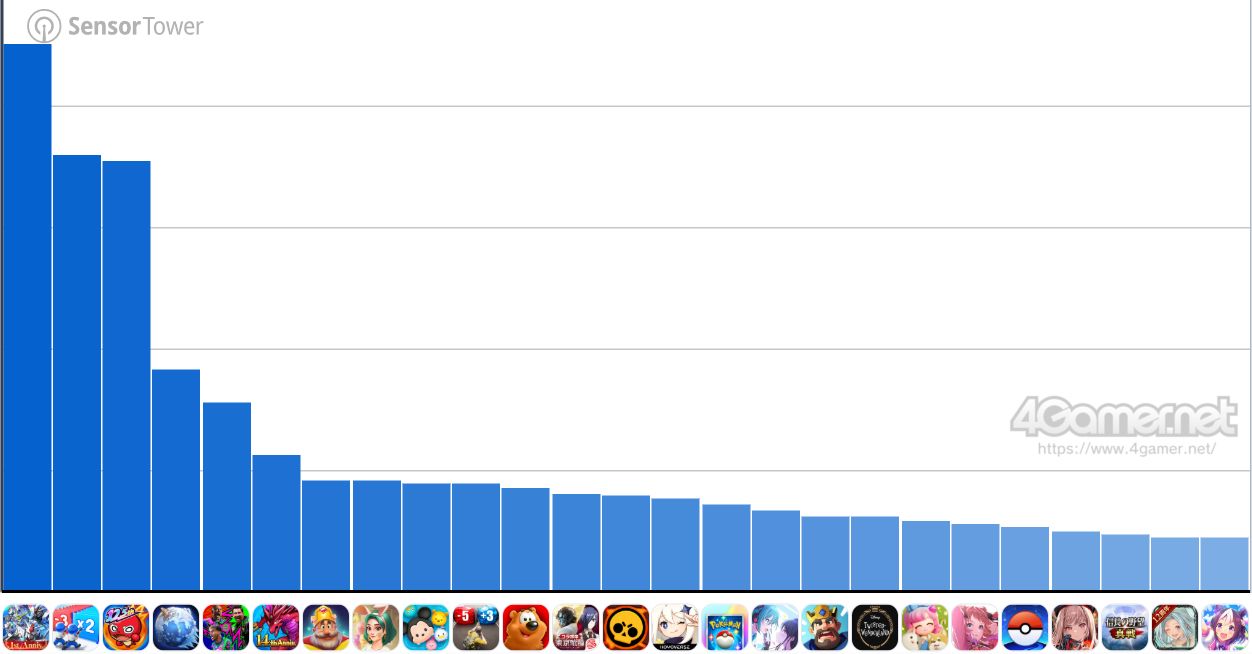Select the Disney Tsum Tsum icon

(x=426, y=627)
